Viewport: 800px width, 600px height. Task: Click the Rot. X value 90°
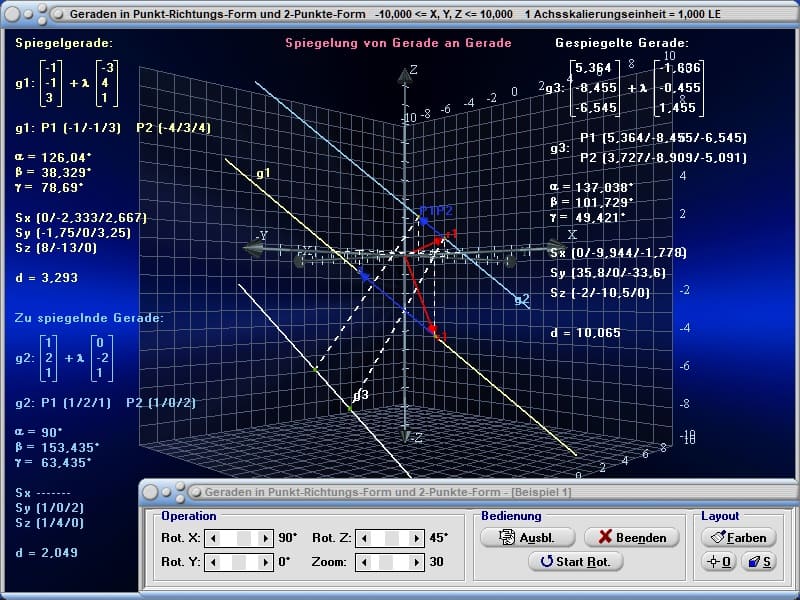point(288,538)
